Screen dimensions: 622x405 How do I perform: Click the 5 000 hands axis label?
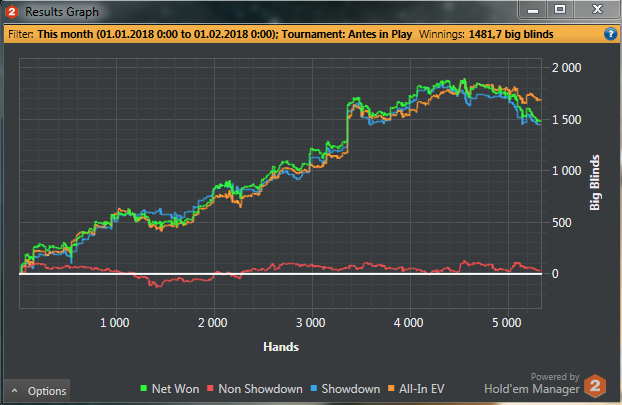[x=507, y=322]
